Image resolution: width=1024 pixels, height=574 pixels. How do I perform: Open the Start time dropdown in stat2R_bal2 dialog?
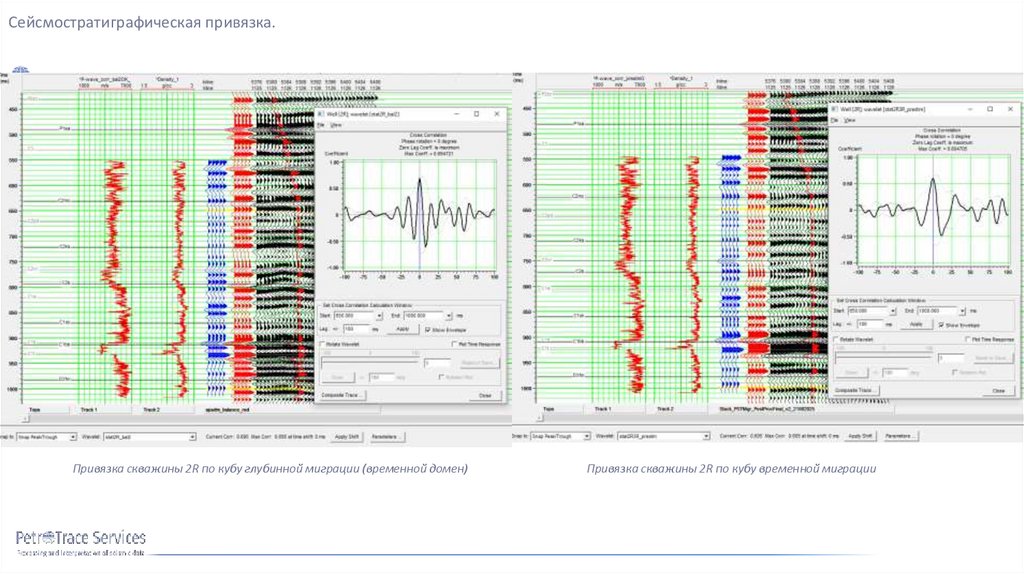pyautogui.click(x=379, y=316)
